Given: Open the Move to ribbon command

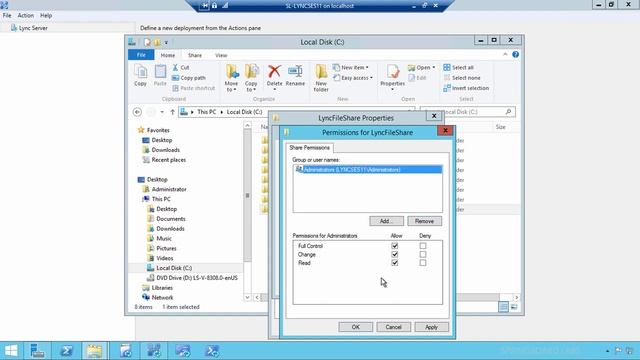Looking at the screenshot, I should (231, 78).
